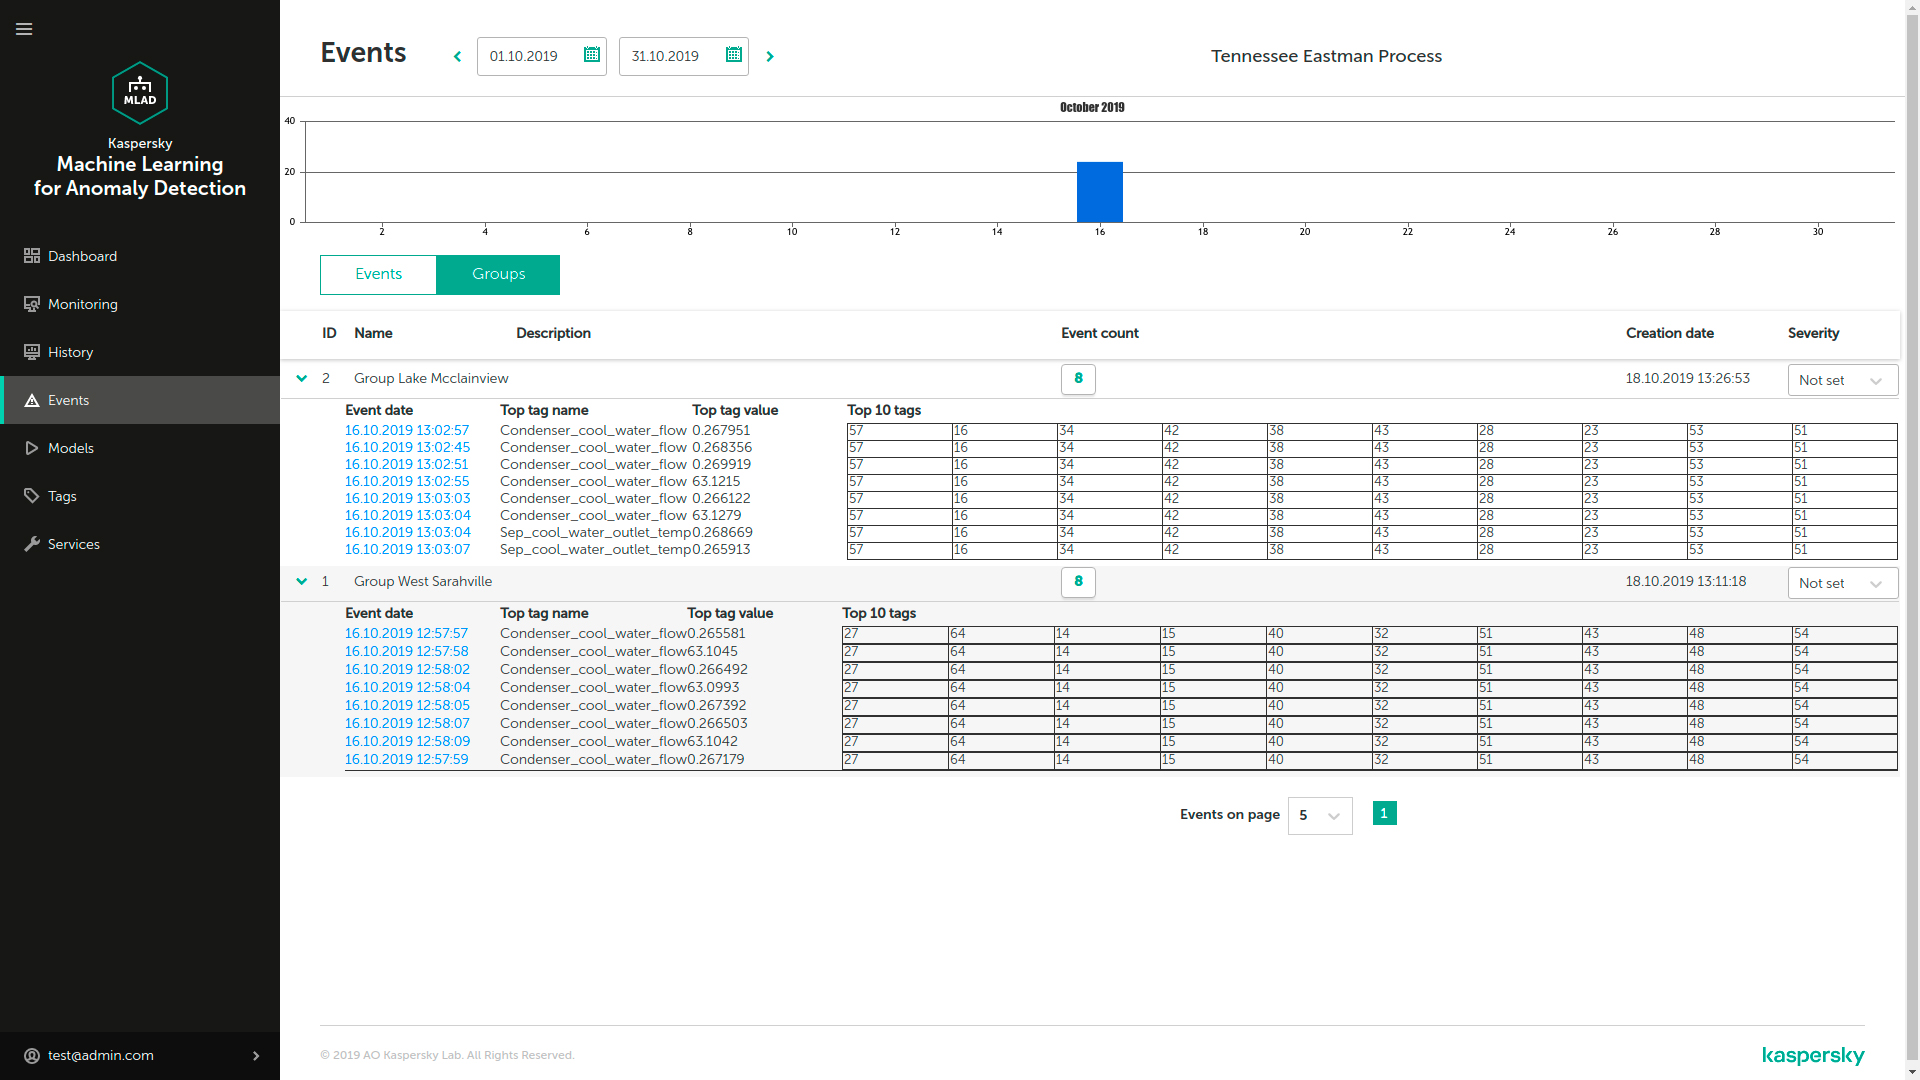Open the Tags section

[62, 496]
